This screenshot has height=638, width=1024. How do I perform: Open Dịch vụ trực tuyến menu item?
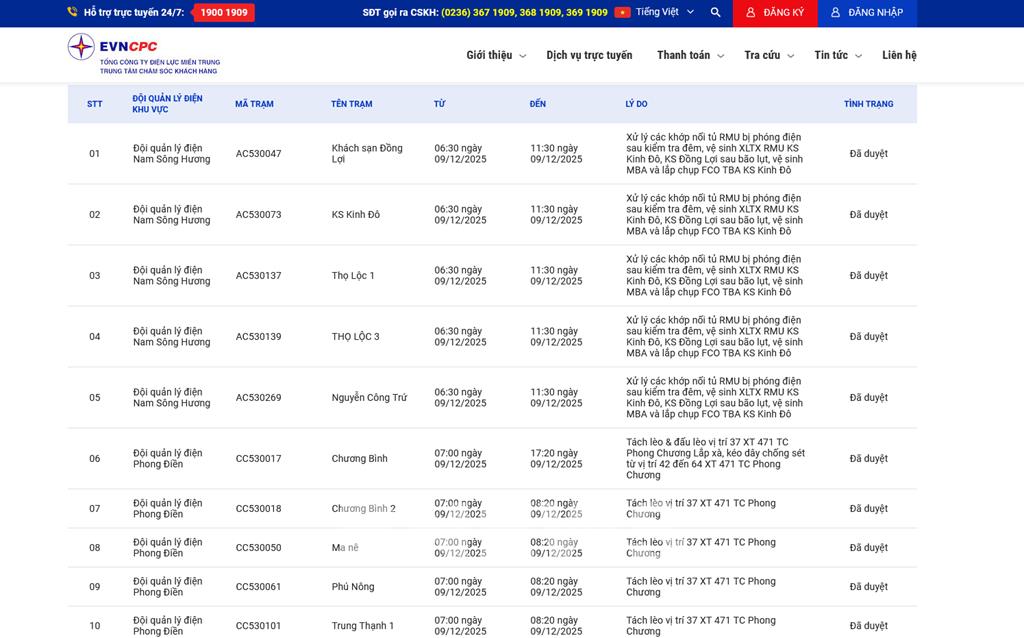point(589,55)
